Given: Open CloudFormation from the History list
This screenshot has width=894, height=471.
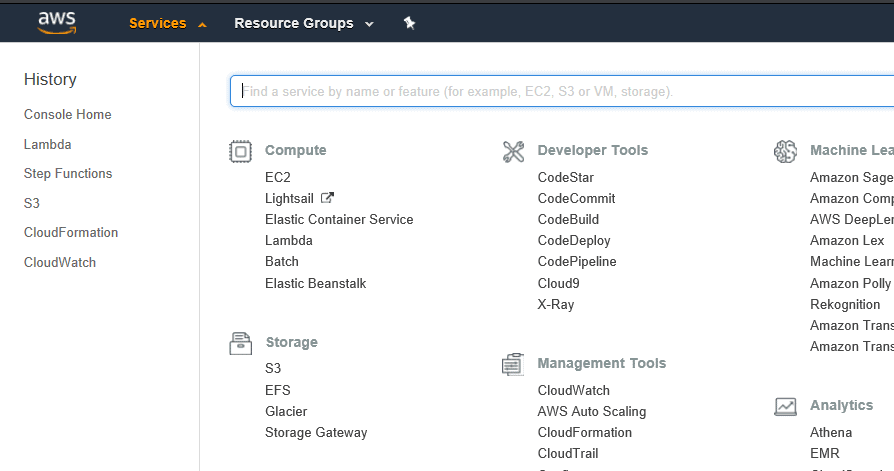Looking at the screenshot, I should click(71, 233).
